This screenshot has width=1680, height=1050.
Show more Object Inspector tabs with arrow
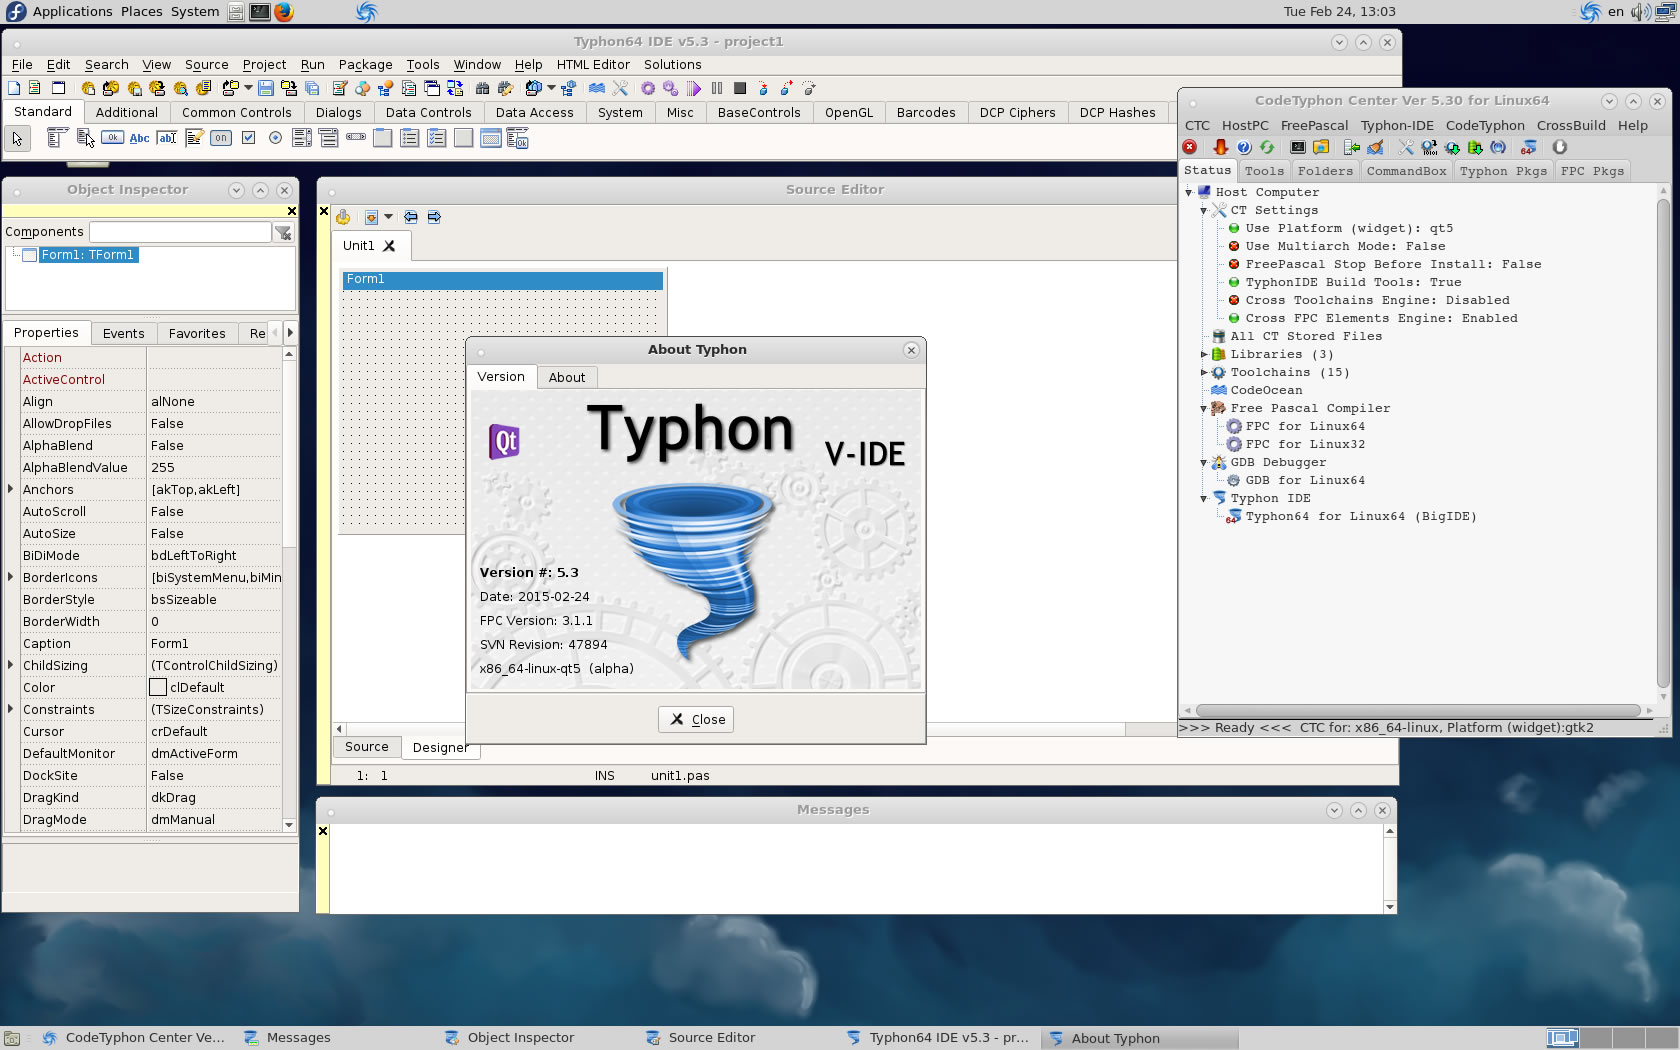click(x=290, y=332)
